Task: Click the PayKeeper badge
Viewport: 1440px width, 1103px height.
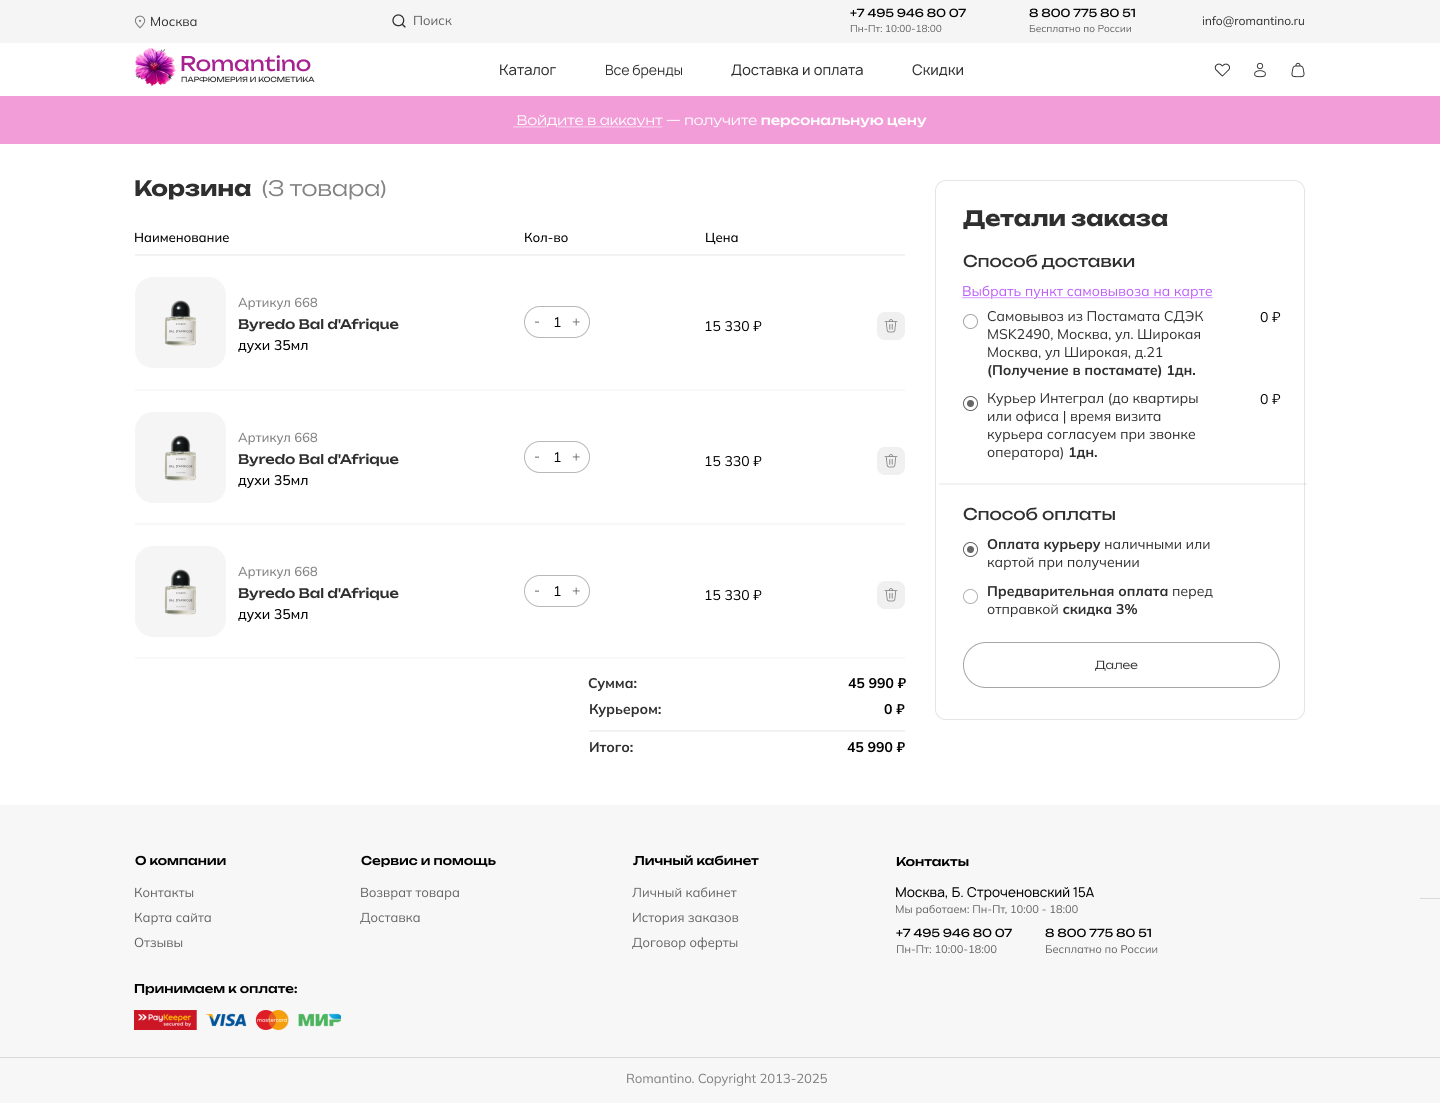Action: [164, 1019]
